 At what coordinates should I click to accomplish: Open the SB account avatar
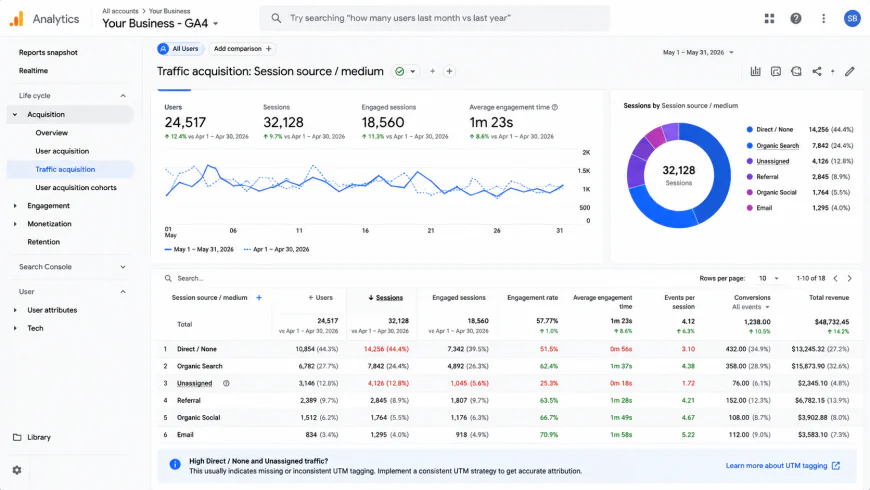pos(852,18)
